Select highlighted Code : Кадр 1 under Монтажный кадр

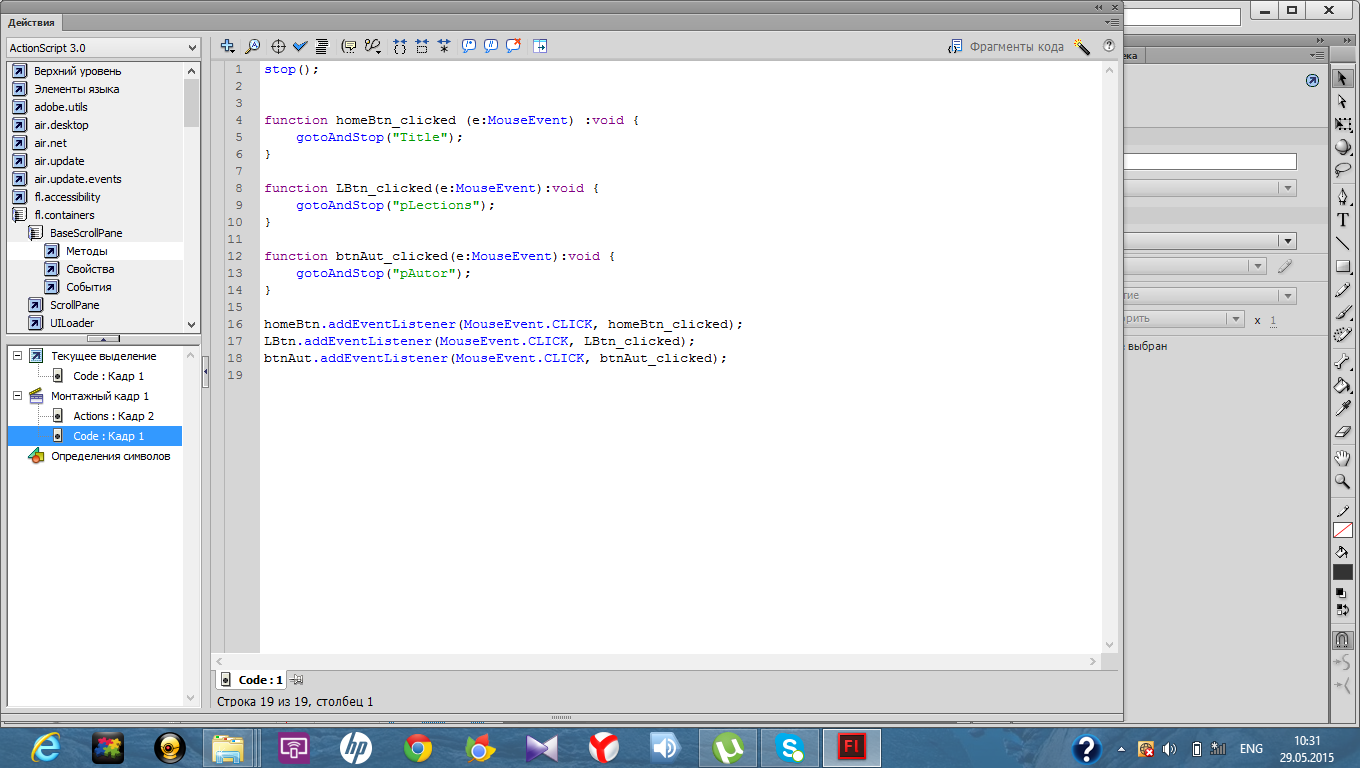click(94, 436)
